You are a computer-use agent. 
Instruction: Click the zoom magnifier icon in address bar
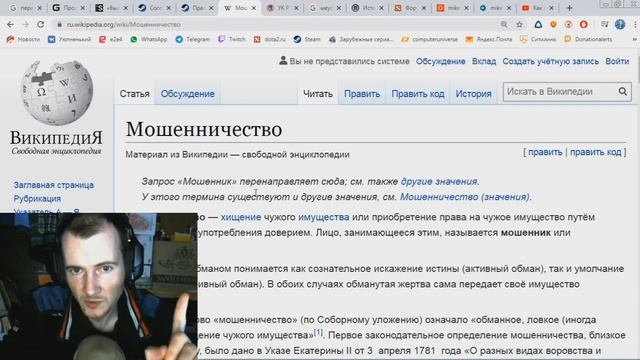(504, 24)
